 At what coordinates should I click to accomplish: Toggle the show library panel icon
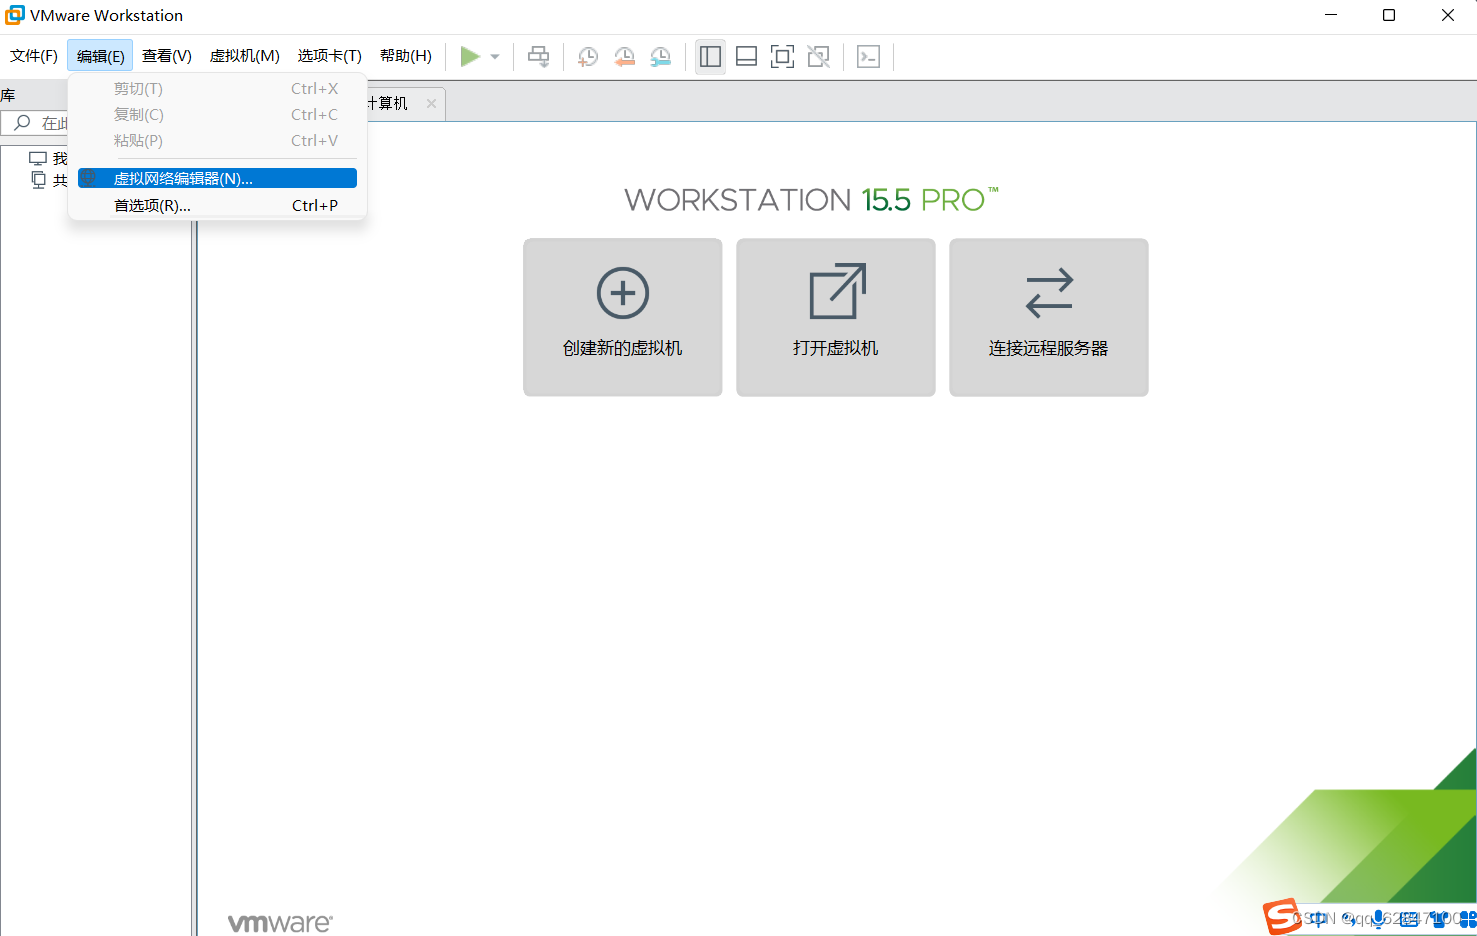pos(710,57)
